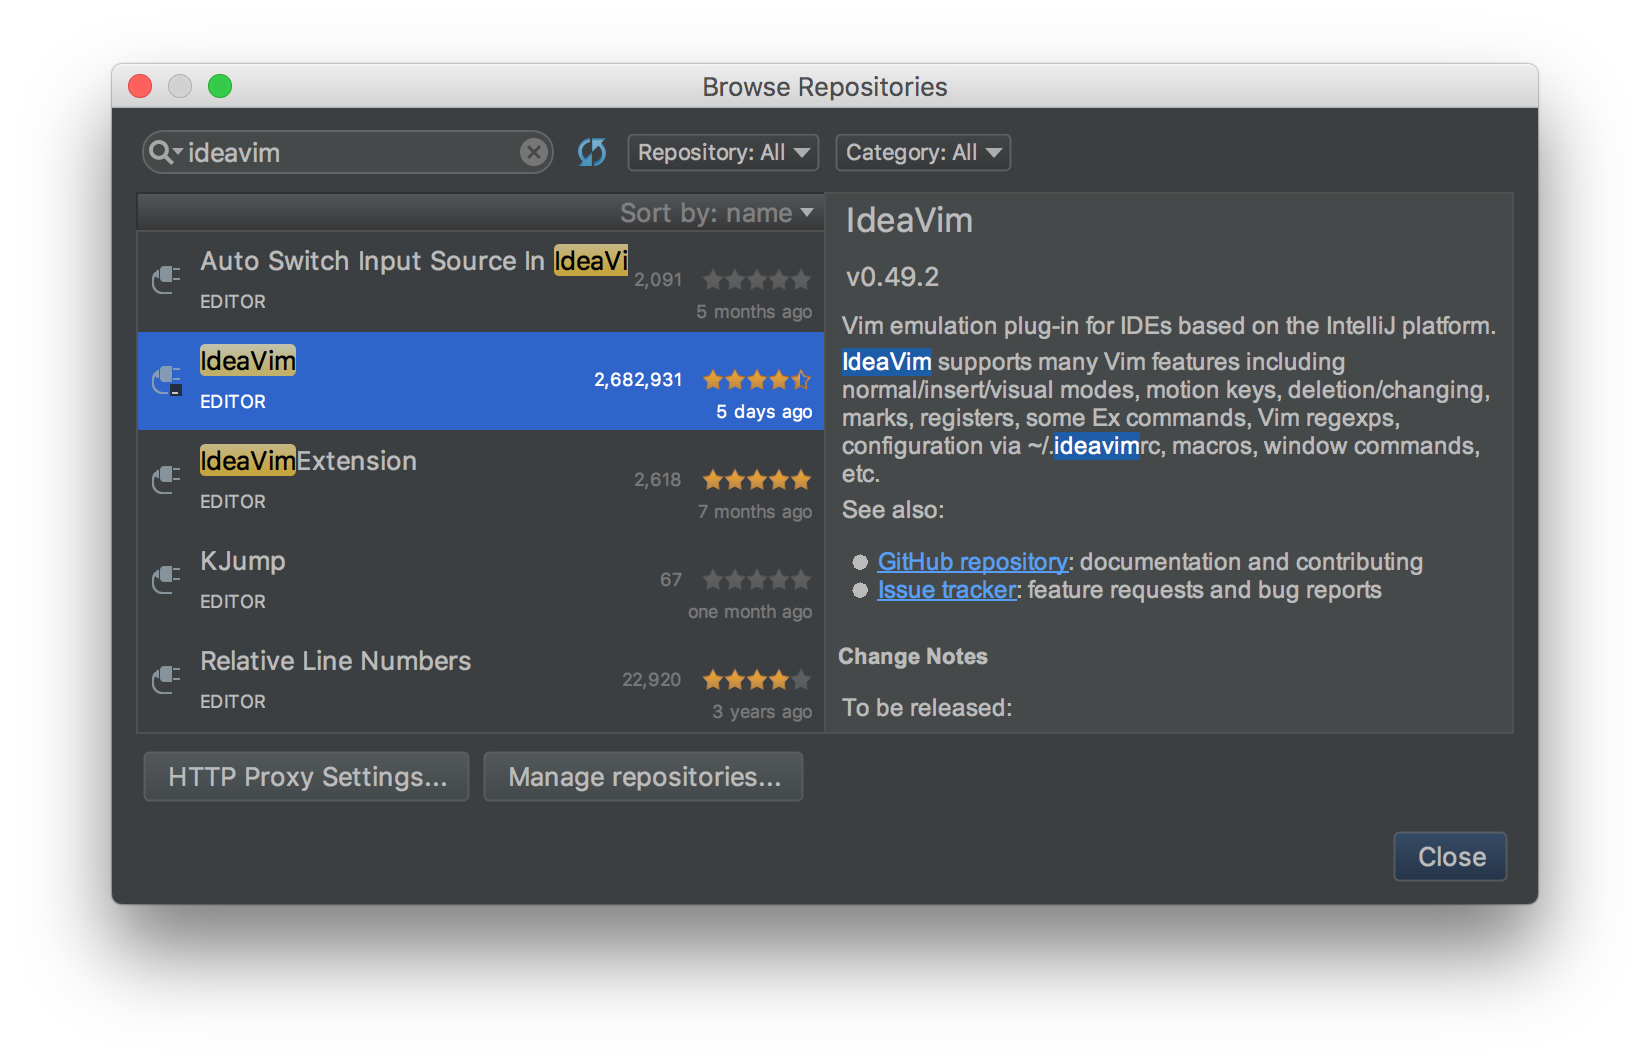Open the GitHub repository link
Image resolution: width=1650 pixels, height=1064 pixels.
click(x=972, y=562)
